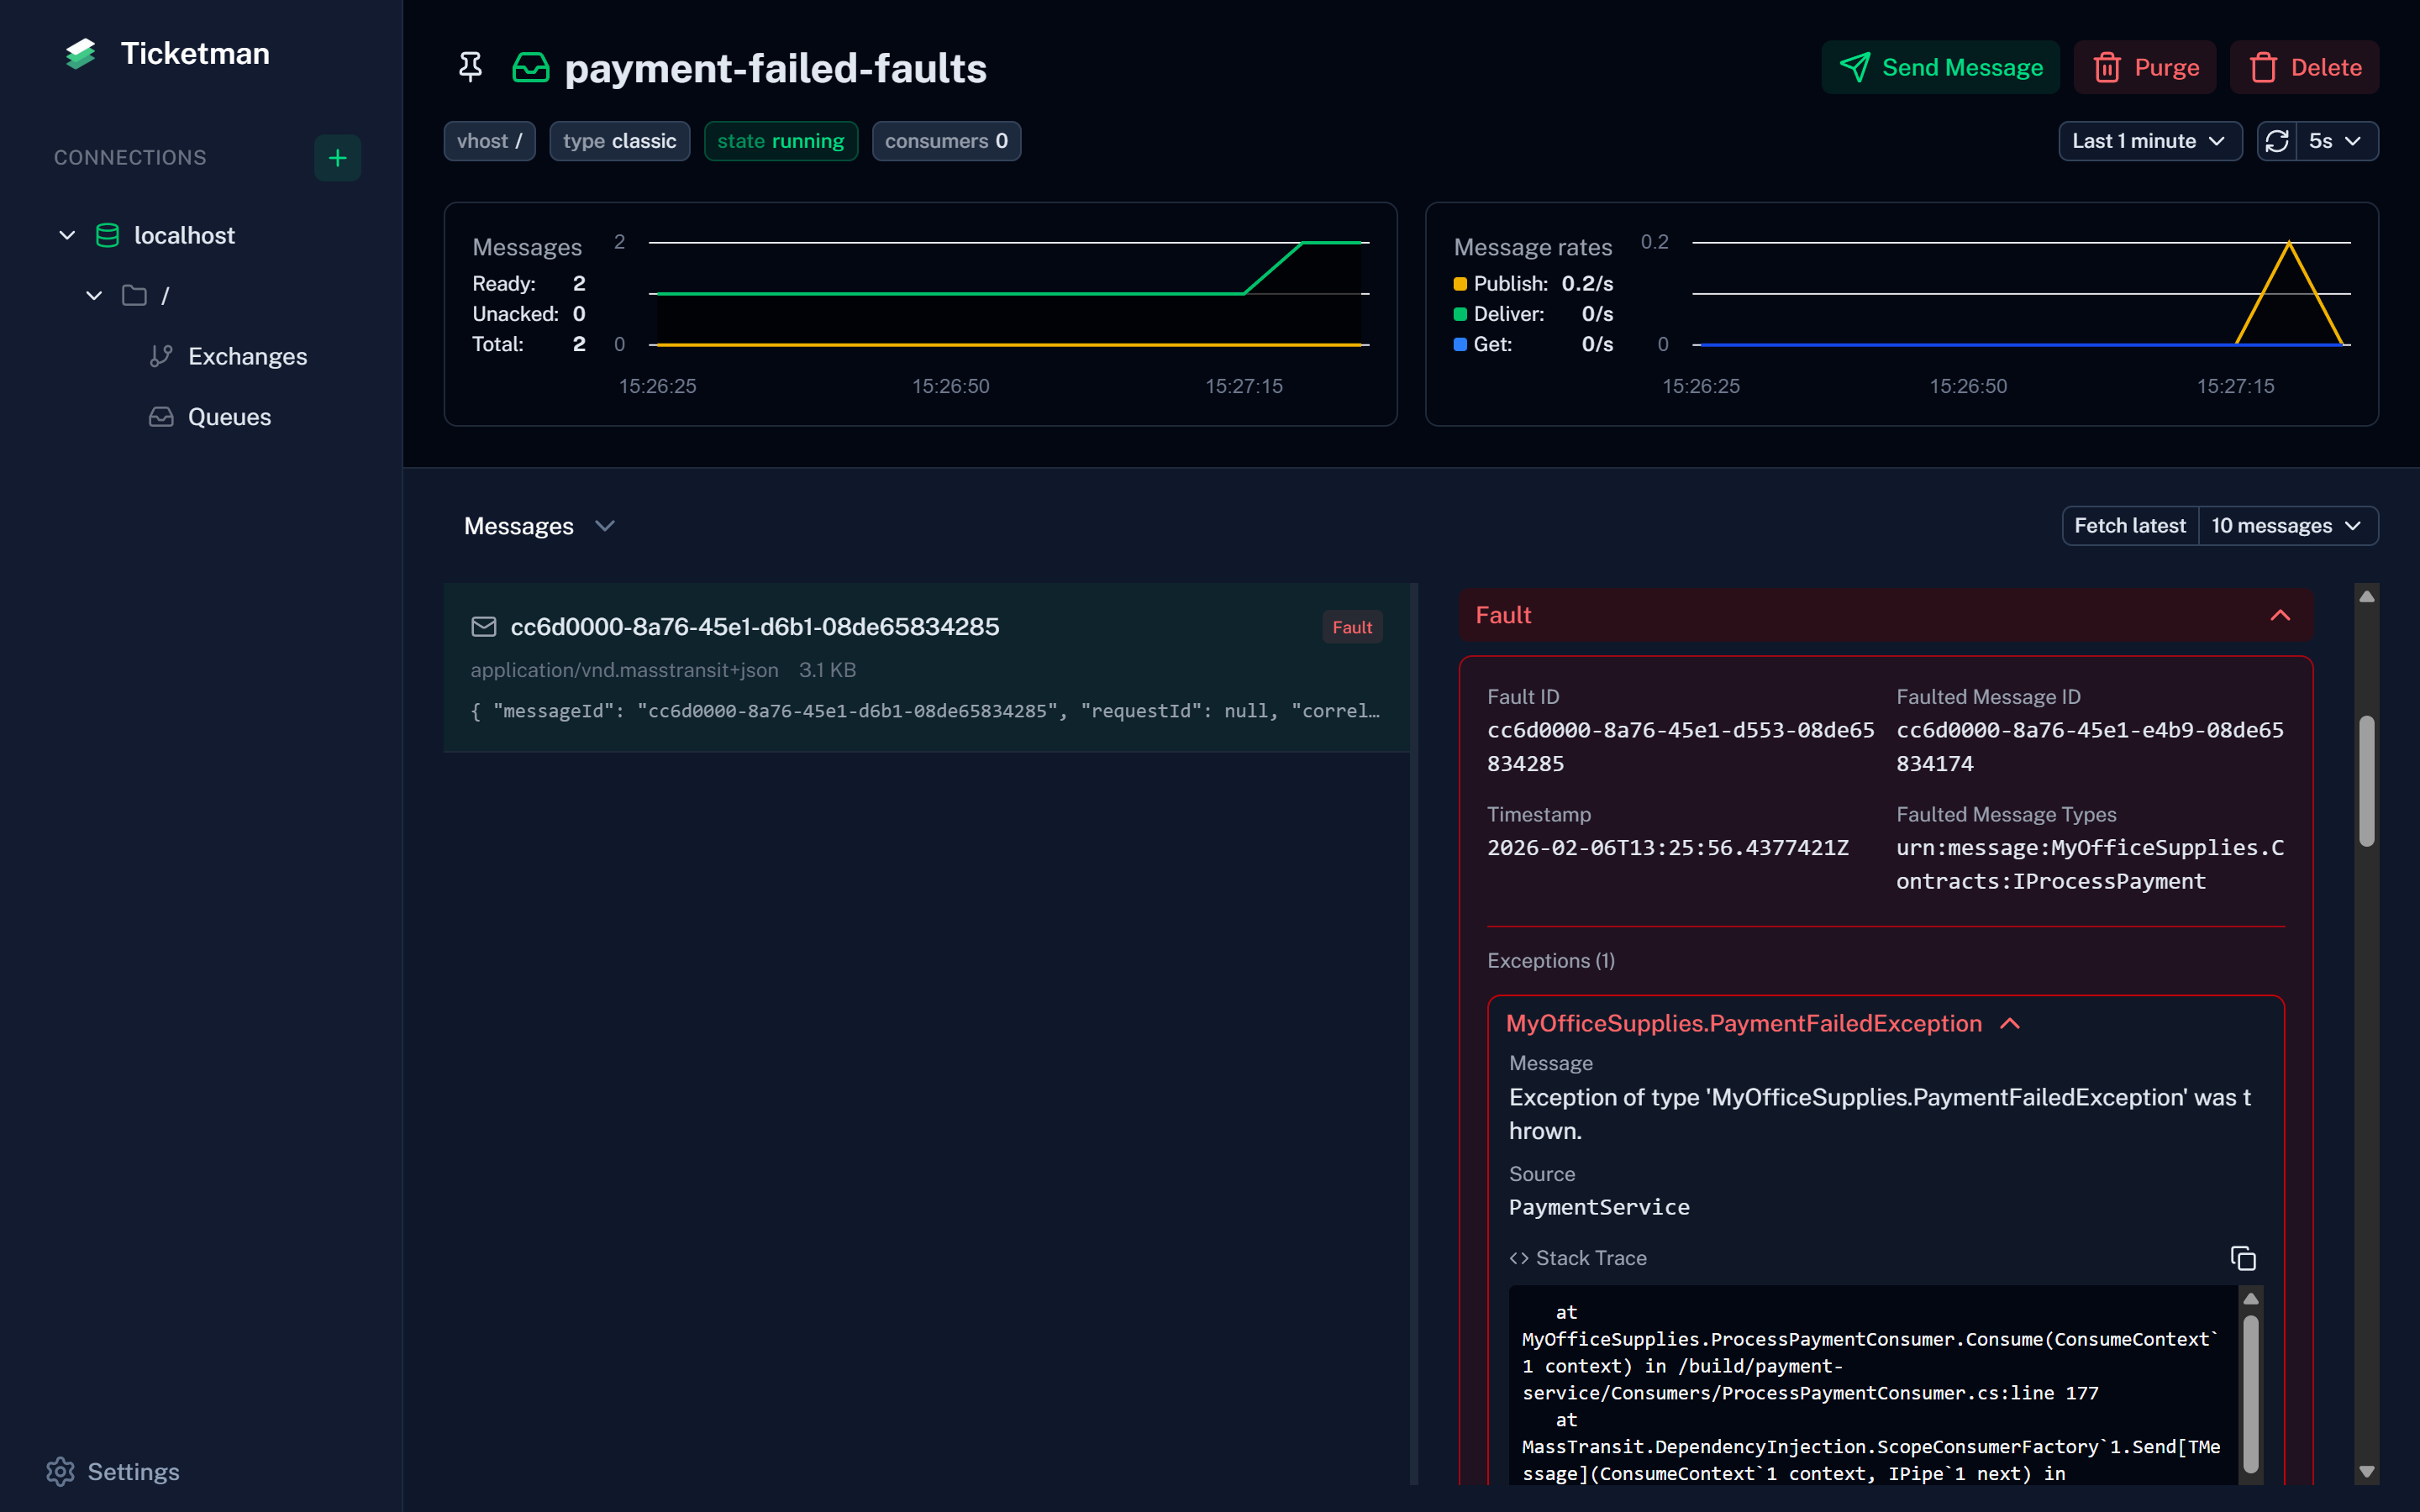The width and height of the screenshot is (2420, 1512).
Task: Click the envelope icon on the message
Action: point(484,627)
